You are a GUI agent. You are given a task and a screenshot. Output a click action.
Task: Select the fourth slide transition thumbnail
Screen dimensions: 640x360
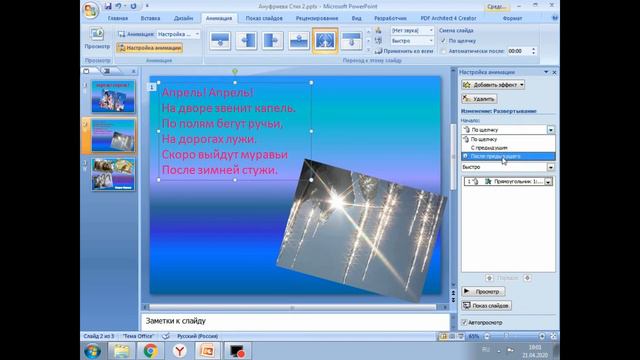(299, 40)
